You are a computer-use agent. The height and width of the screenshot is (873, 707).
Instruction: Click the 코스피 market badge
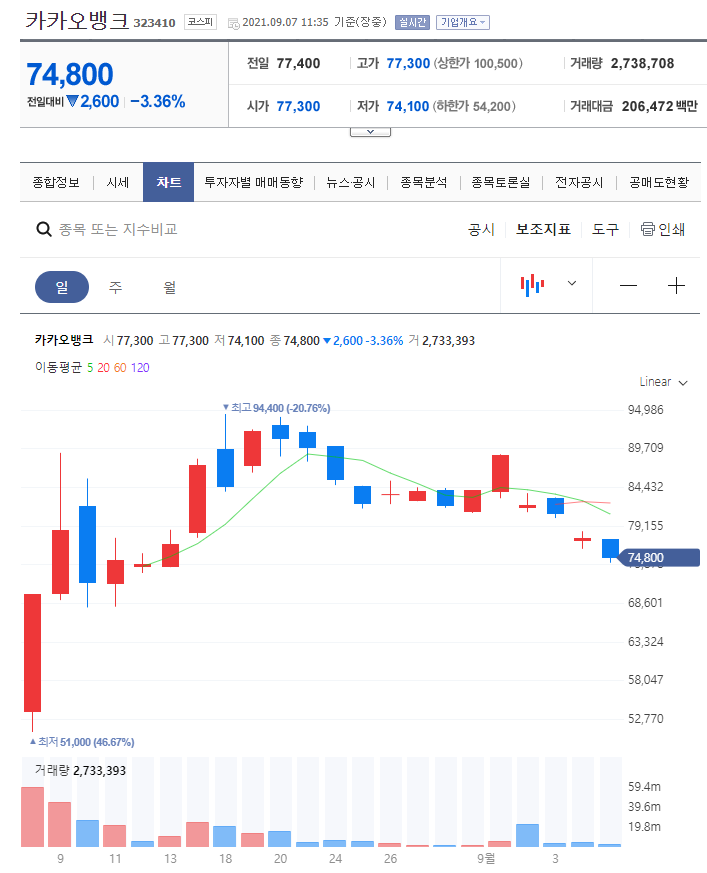pyautogui.click(x=200, y=22)
